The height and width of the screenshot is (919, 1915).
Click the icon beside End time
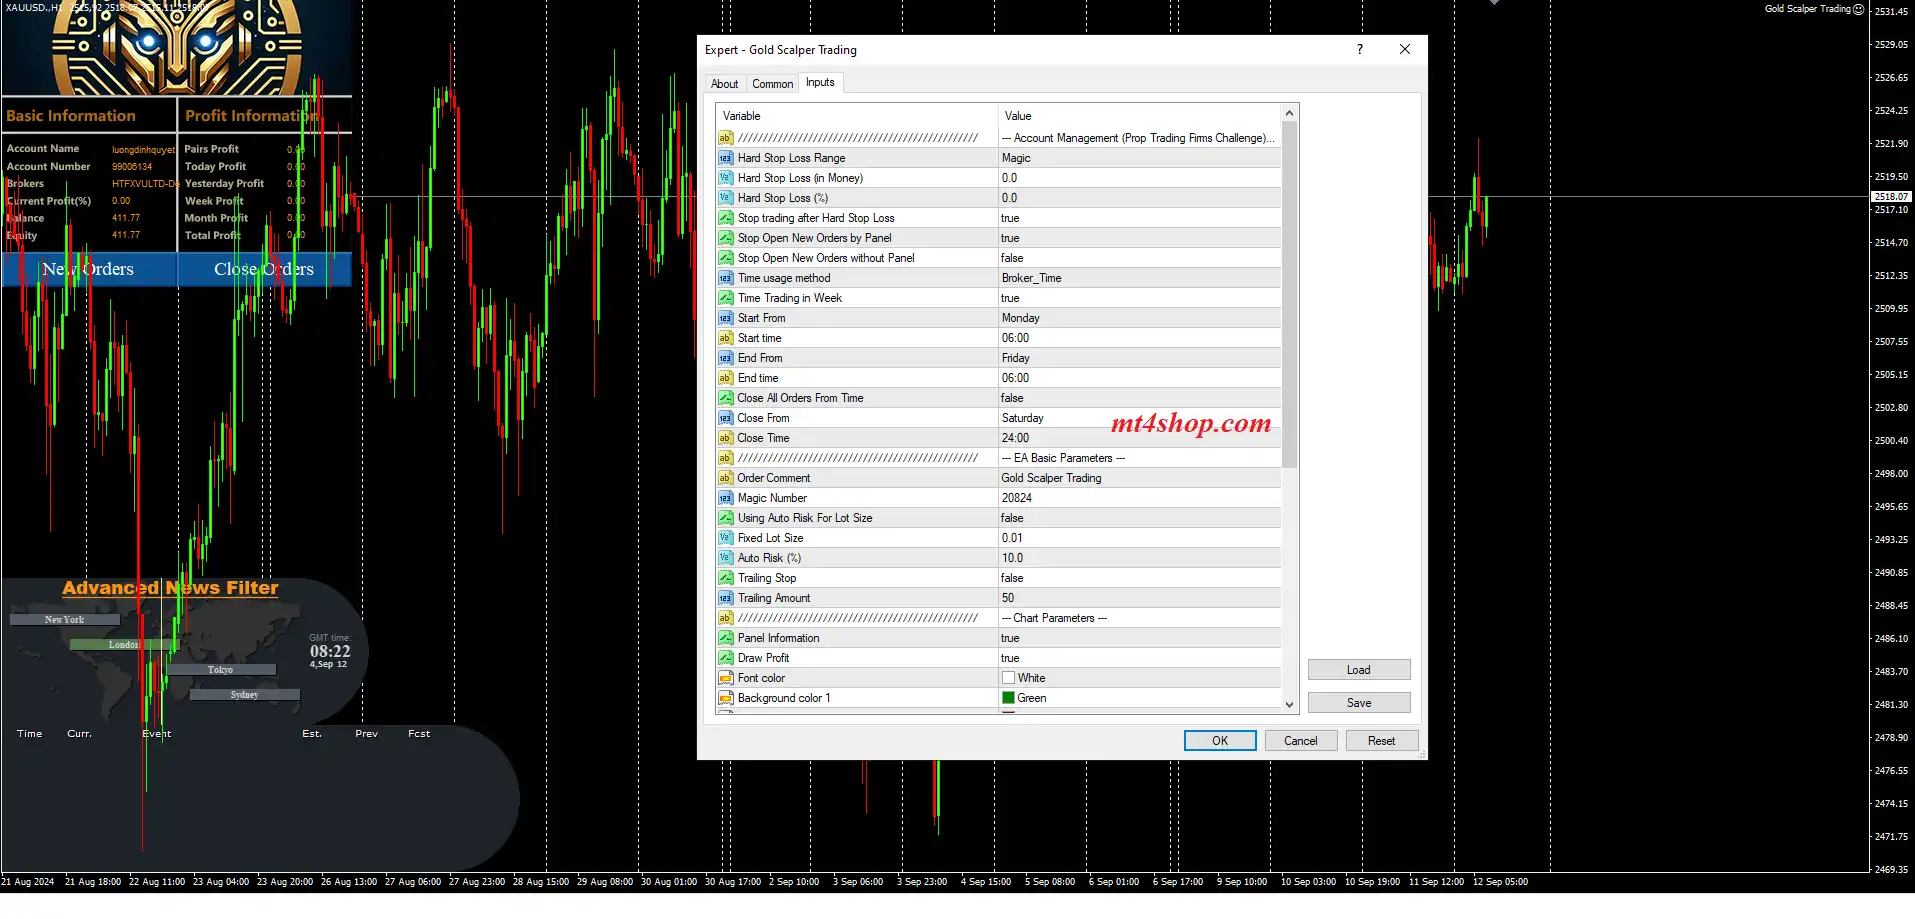point(726,378)
